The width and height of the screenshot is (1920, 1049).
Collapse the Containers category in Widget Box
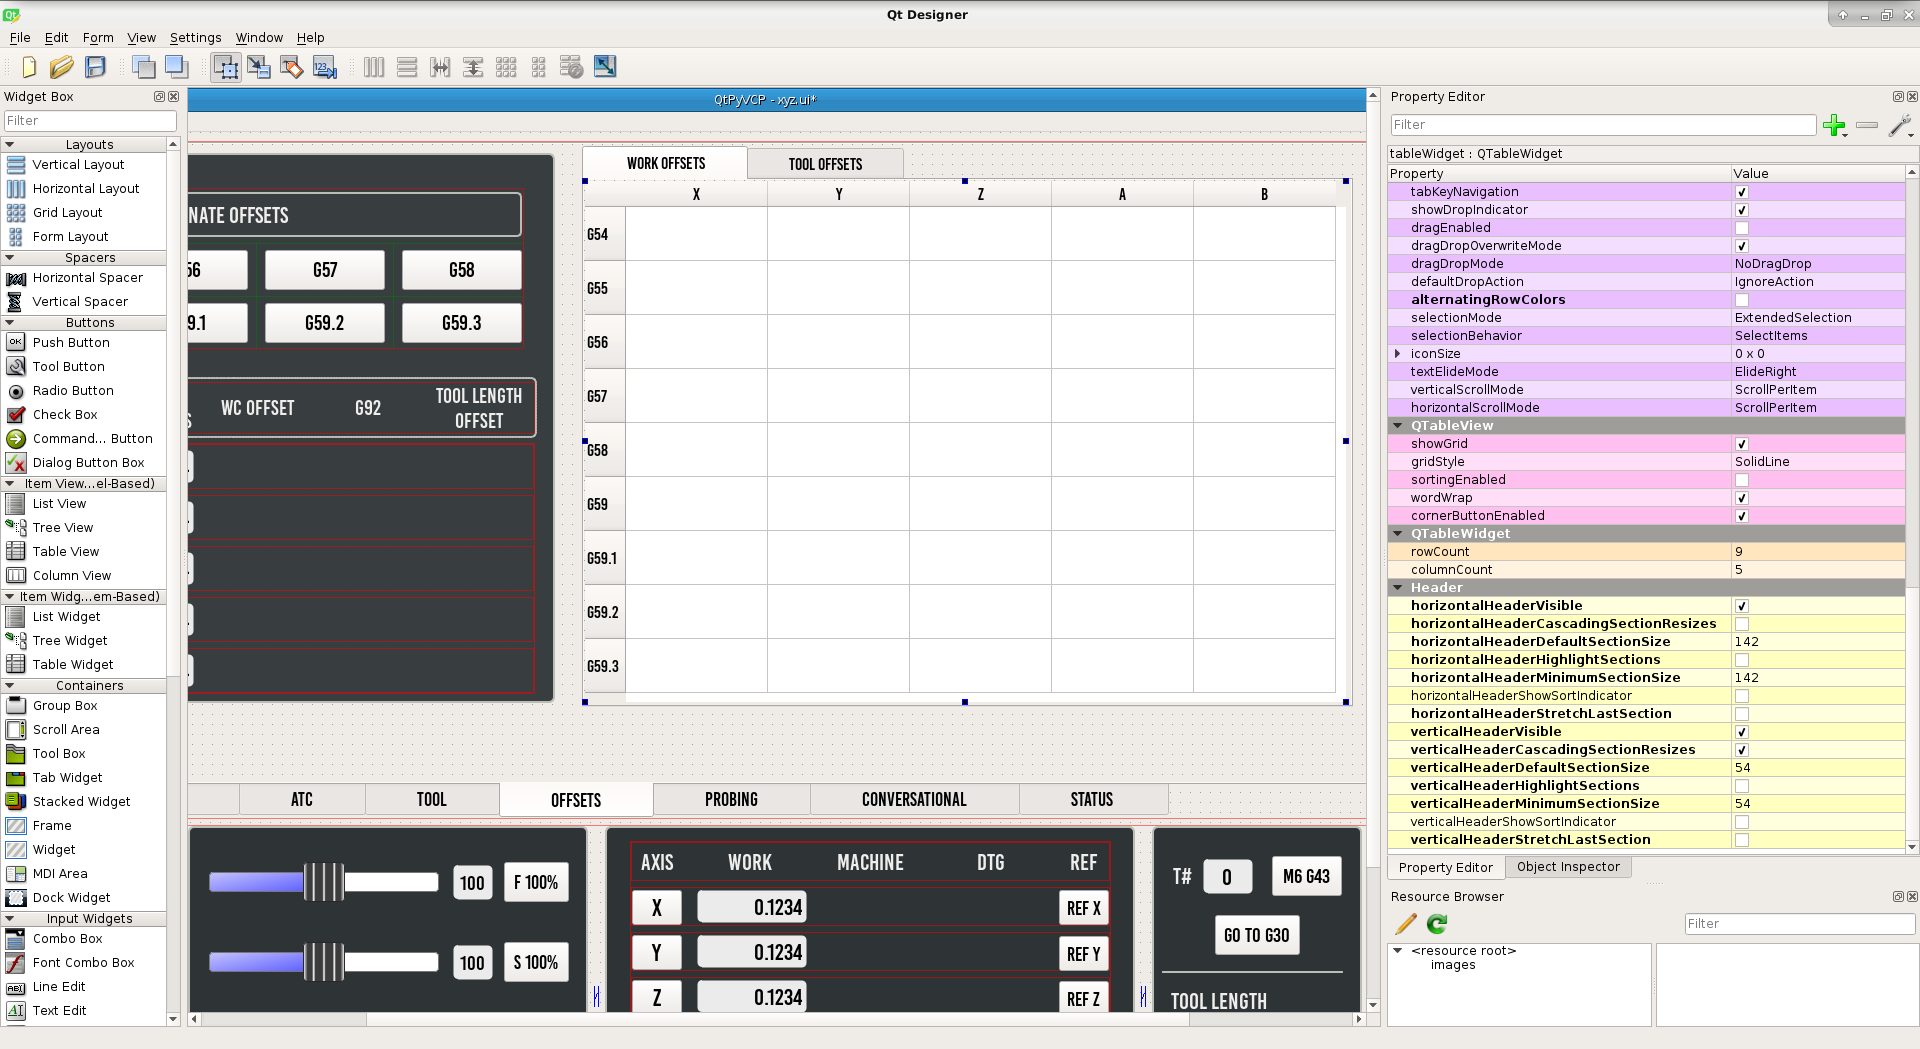(9, 686)
